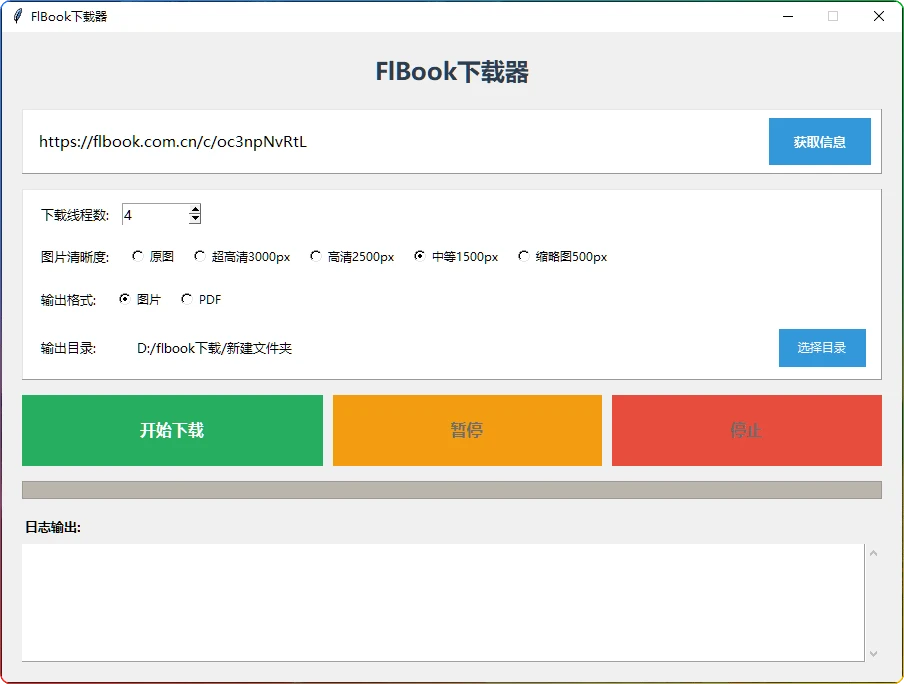This screenshot has height=684, width=904.
Task: Click the download progress bar
Action: 452,489
